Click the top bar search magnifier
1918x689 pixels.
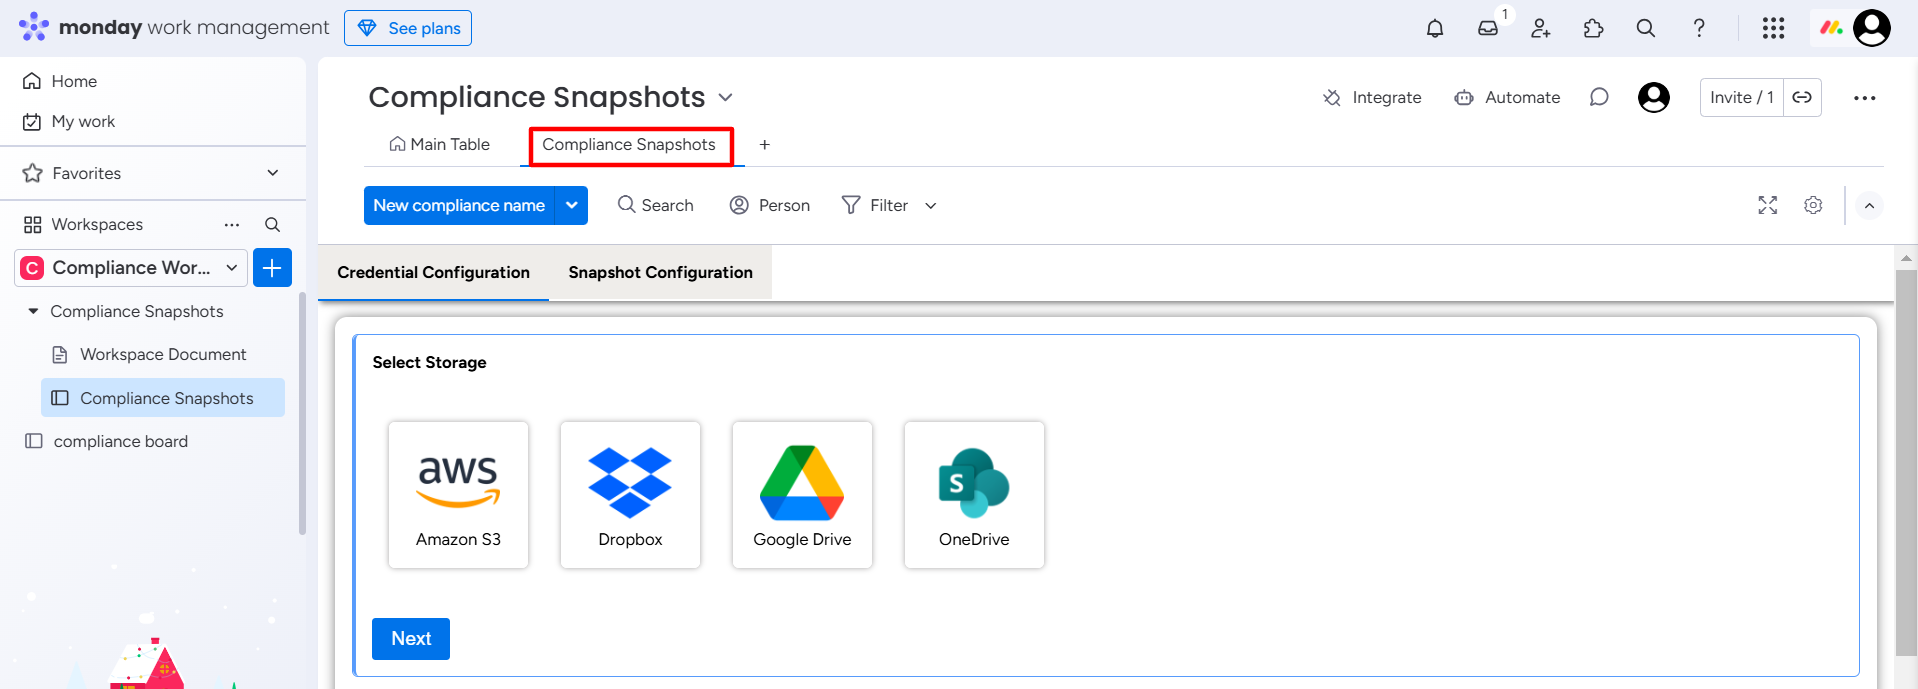click(1646, 28)
